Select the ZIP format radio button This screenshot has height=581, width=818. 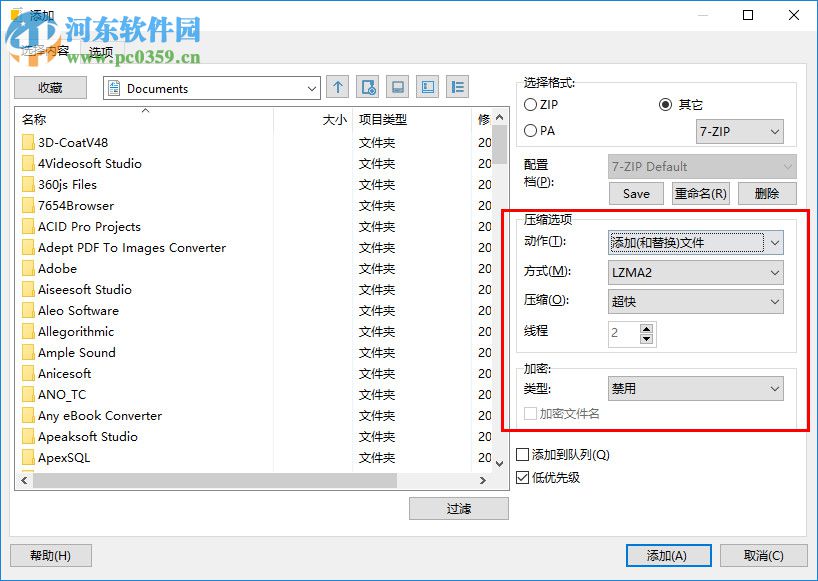click(530, 105)
